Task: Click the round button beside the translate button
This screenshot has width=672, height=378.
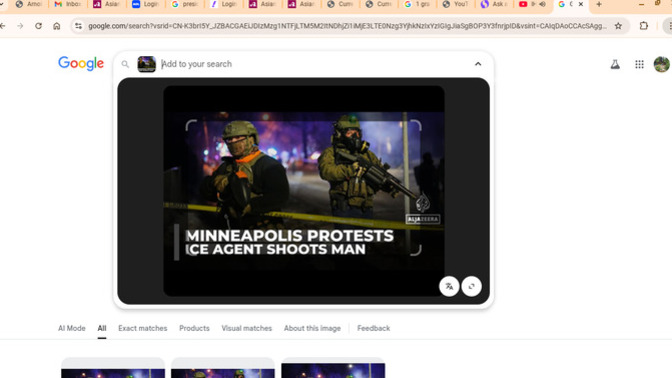Action: coord(471,286)
